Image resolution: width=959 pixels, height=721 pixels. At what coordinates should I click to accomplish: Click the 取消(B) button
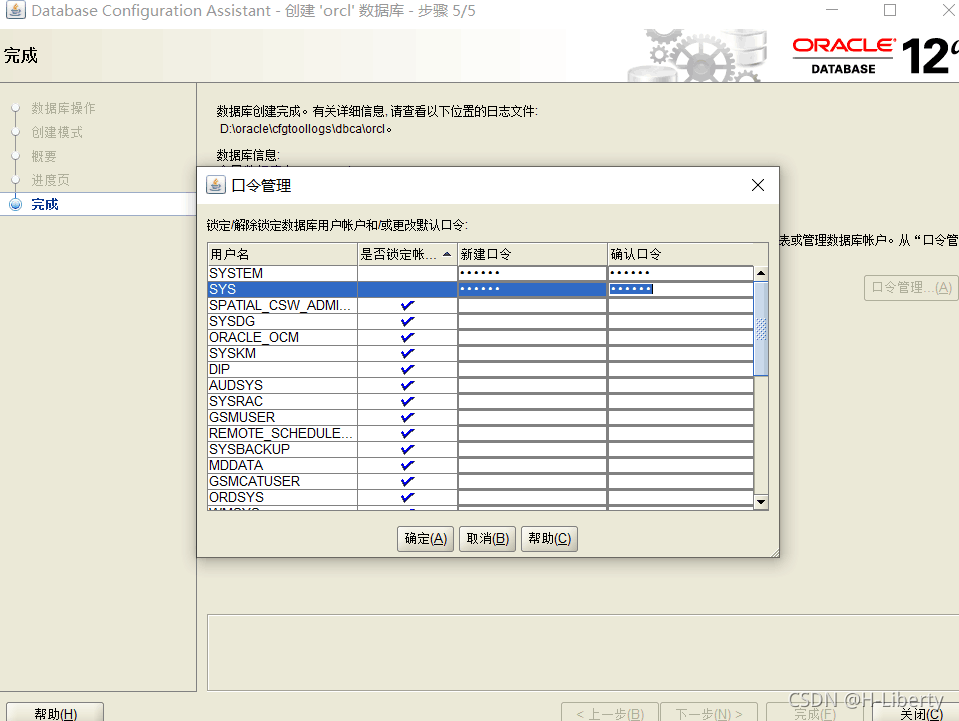point(487,539)
